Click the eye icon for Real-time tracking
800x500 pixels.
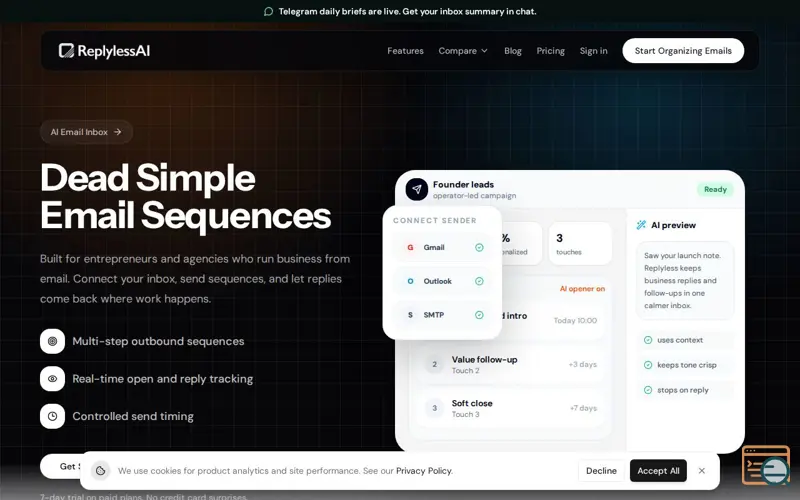[53, 379]
